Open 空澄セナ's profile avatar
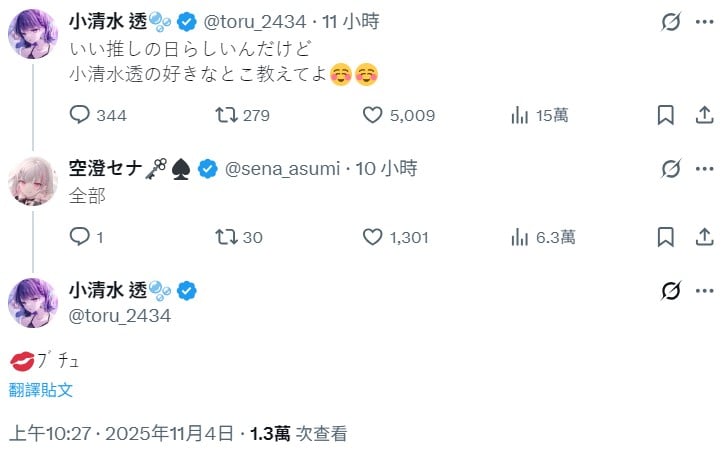Image resolution: width=728 pixels, height=453 pixels. 33,181
